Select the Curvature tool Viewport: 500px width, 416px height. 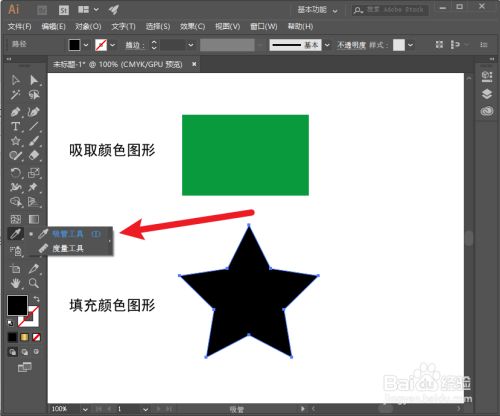pos(34,111)
